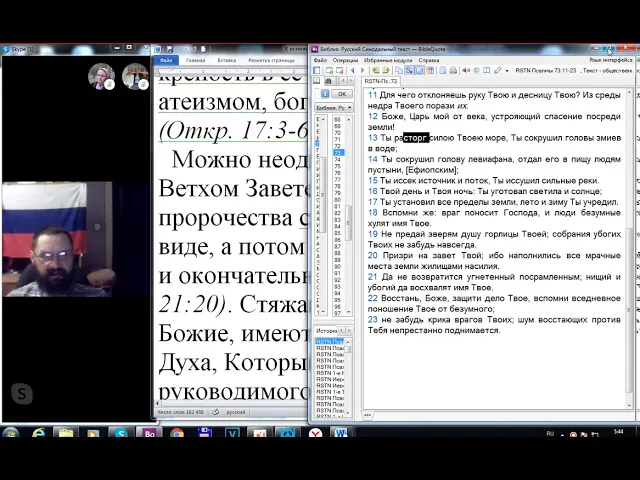The height and width of the screenshot is (480, 640).
Task: Select the open book panel tab icon
Action: coord(317,81)
